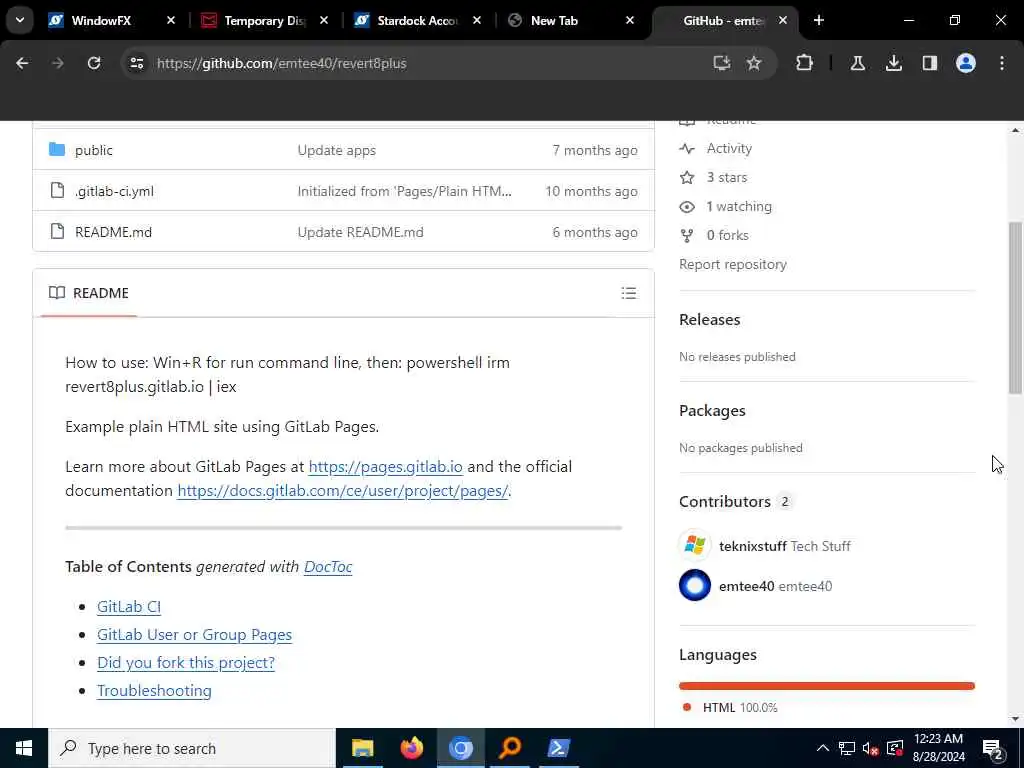
Task: Open the README outline list icon
Action: tap(628, 293)
